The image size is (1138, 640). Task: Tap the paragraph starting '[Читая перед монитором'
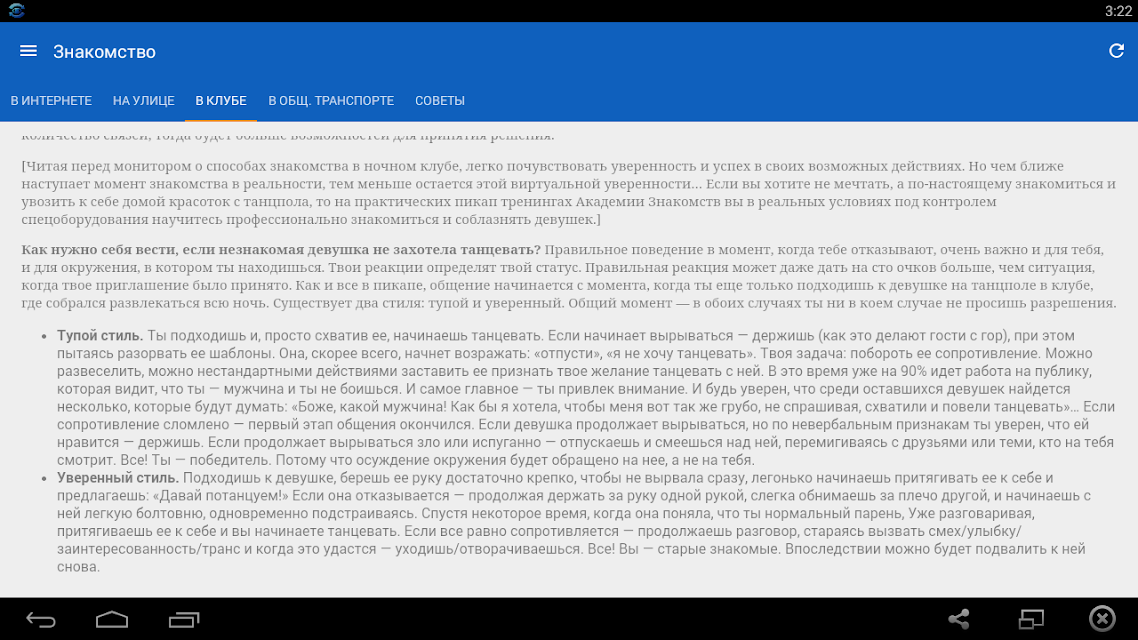(569, 193)
